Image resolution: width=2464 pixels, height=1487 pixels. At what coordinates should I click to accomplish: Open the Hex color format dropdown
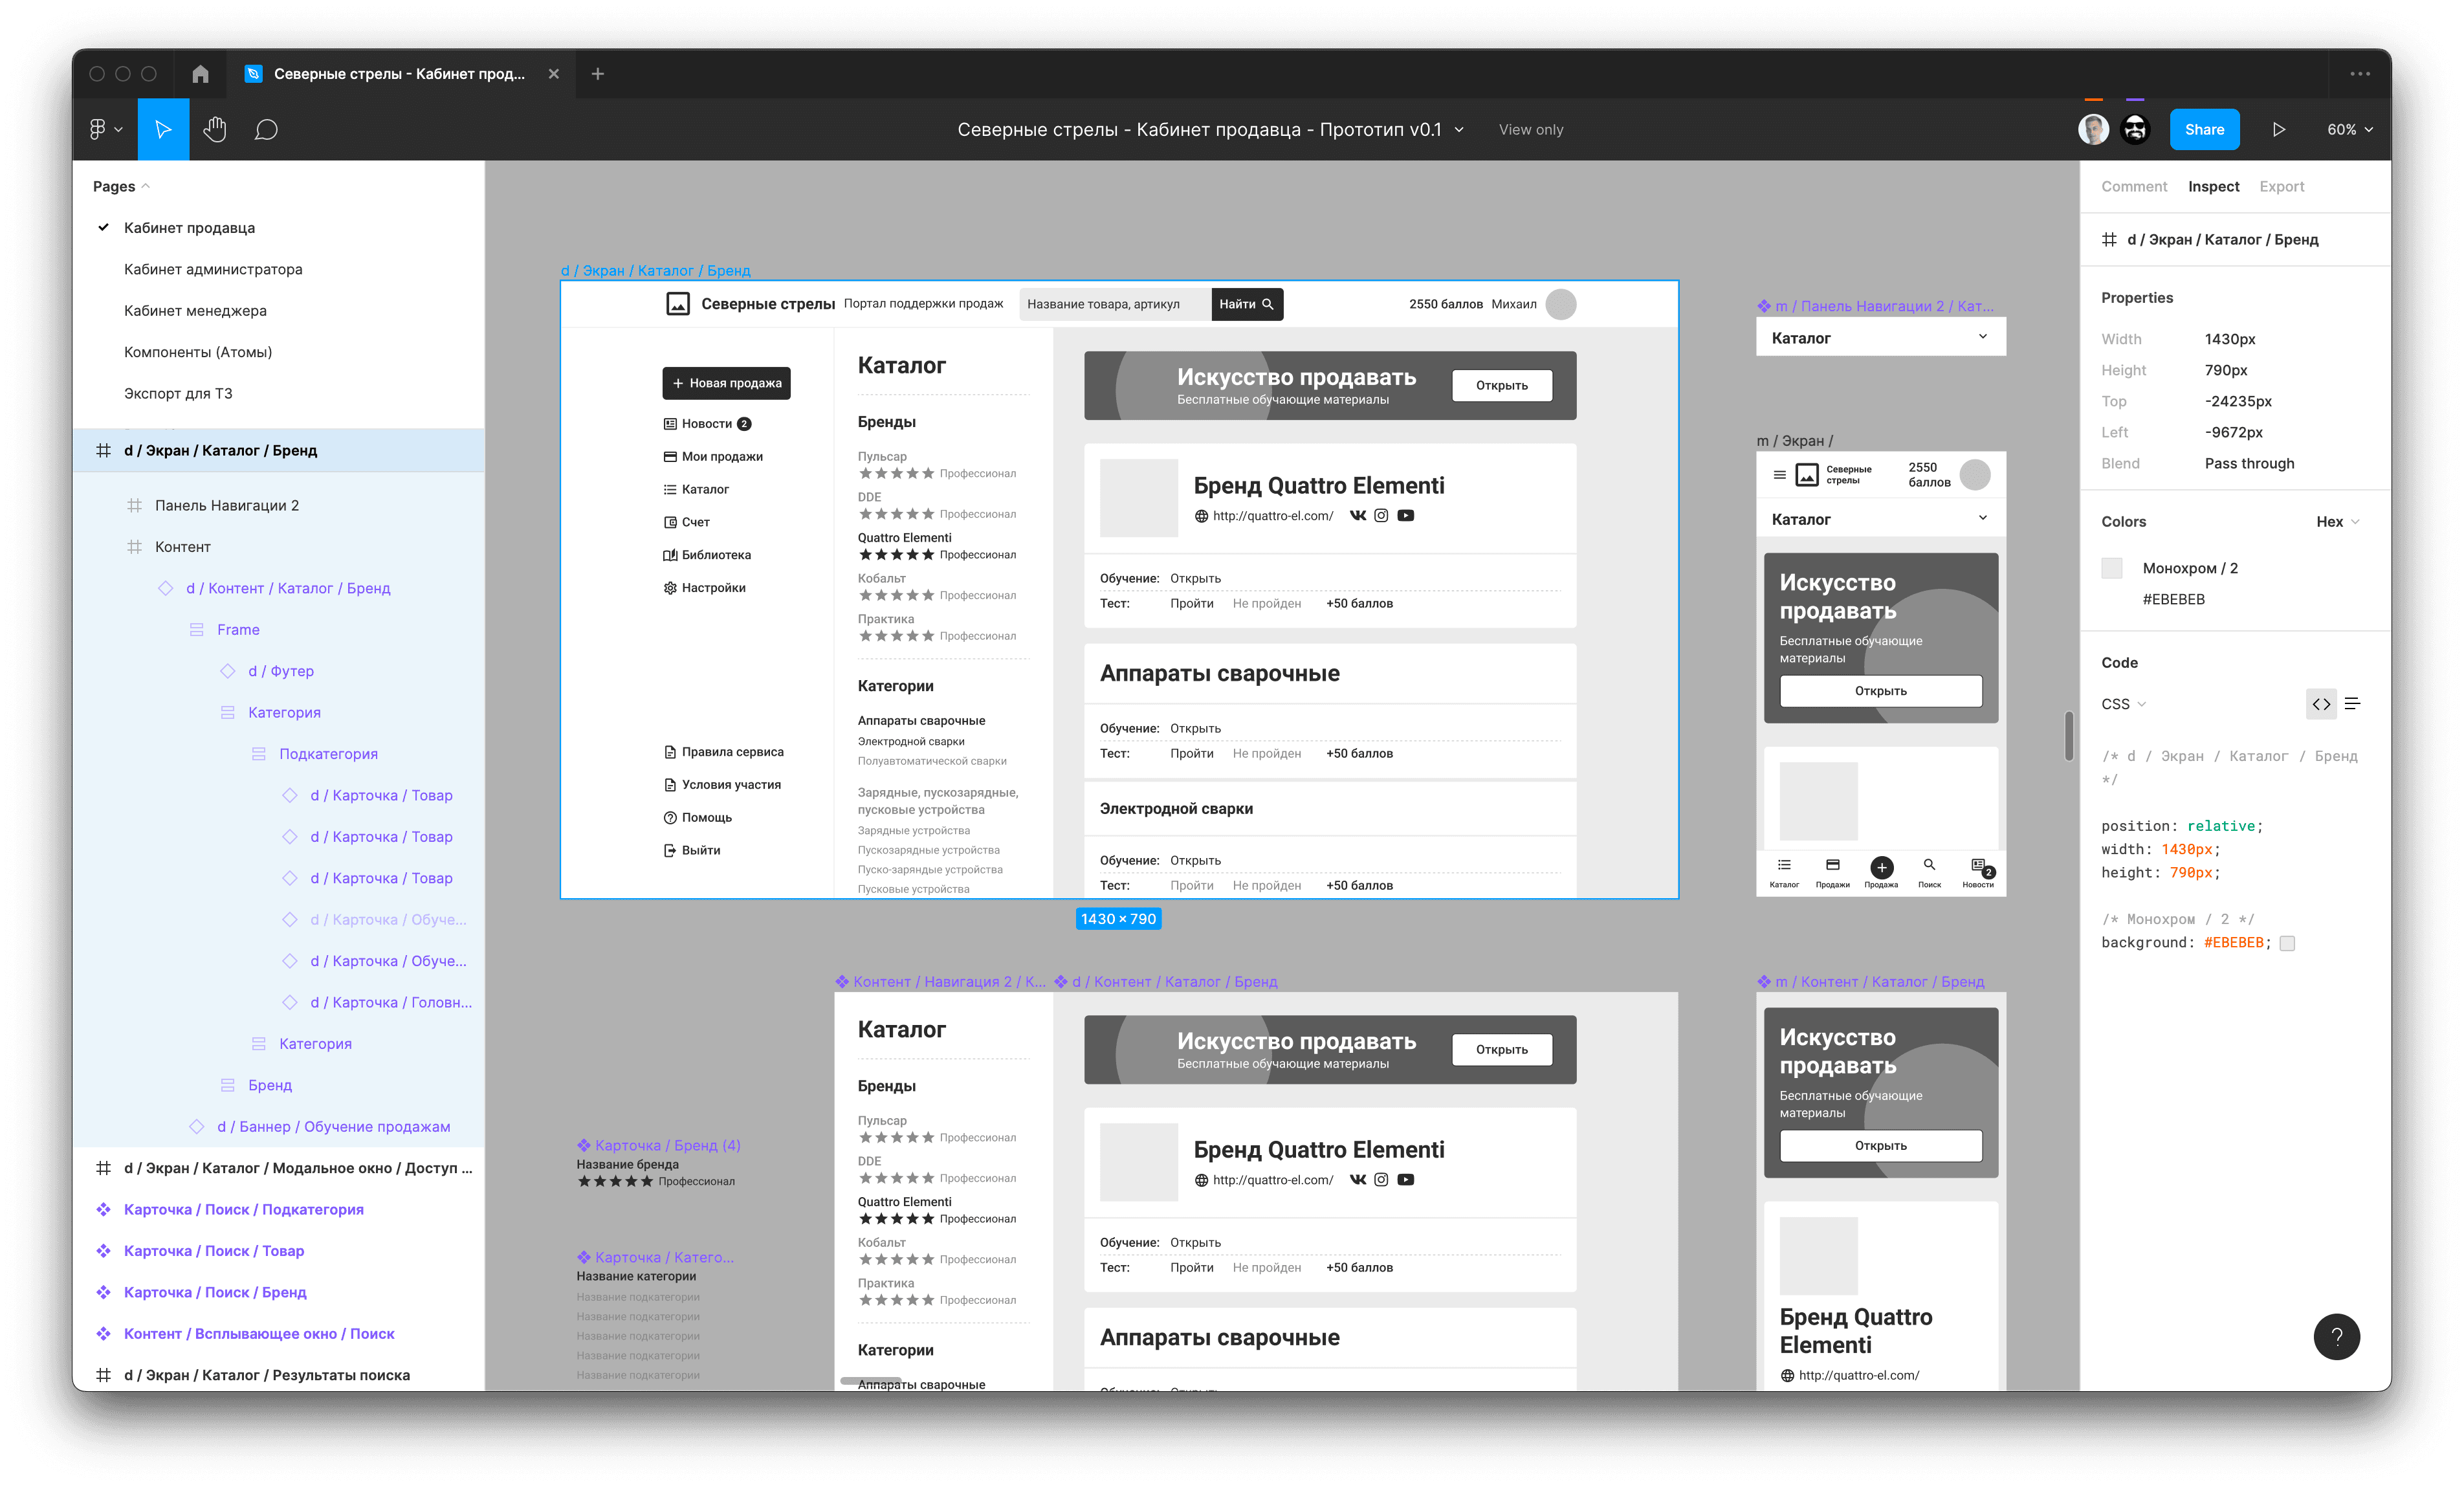[2338, 522]
